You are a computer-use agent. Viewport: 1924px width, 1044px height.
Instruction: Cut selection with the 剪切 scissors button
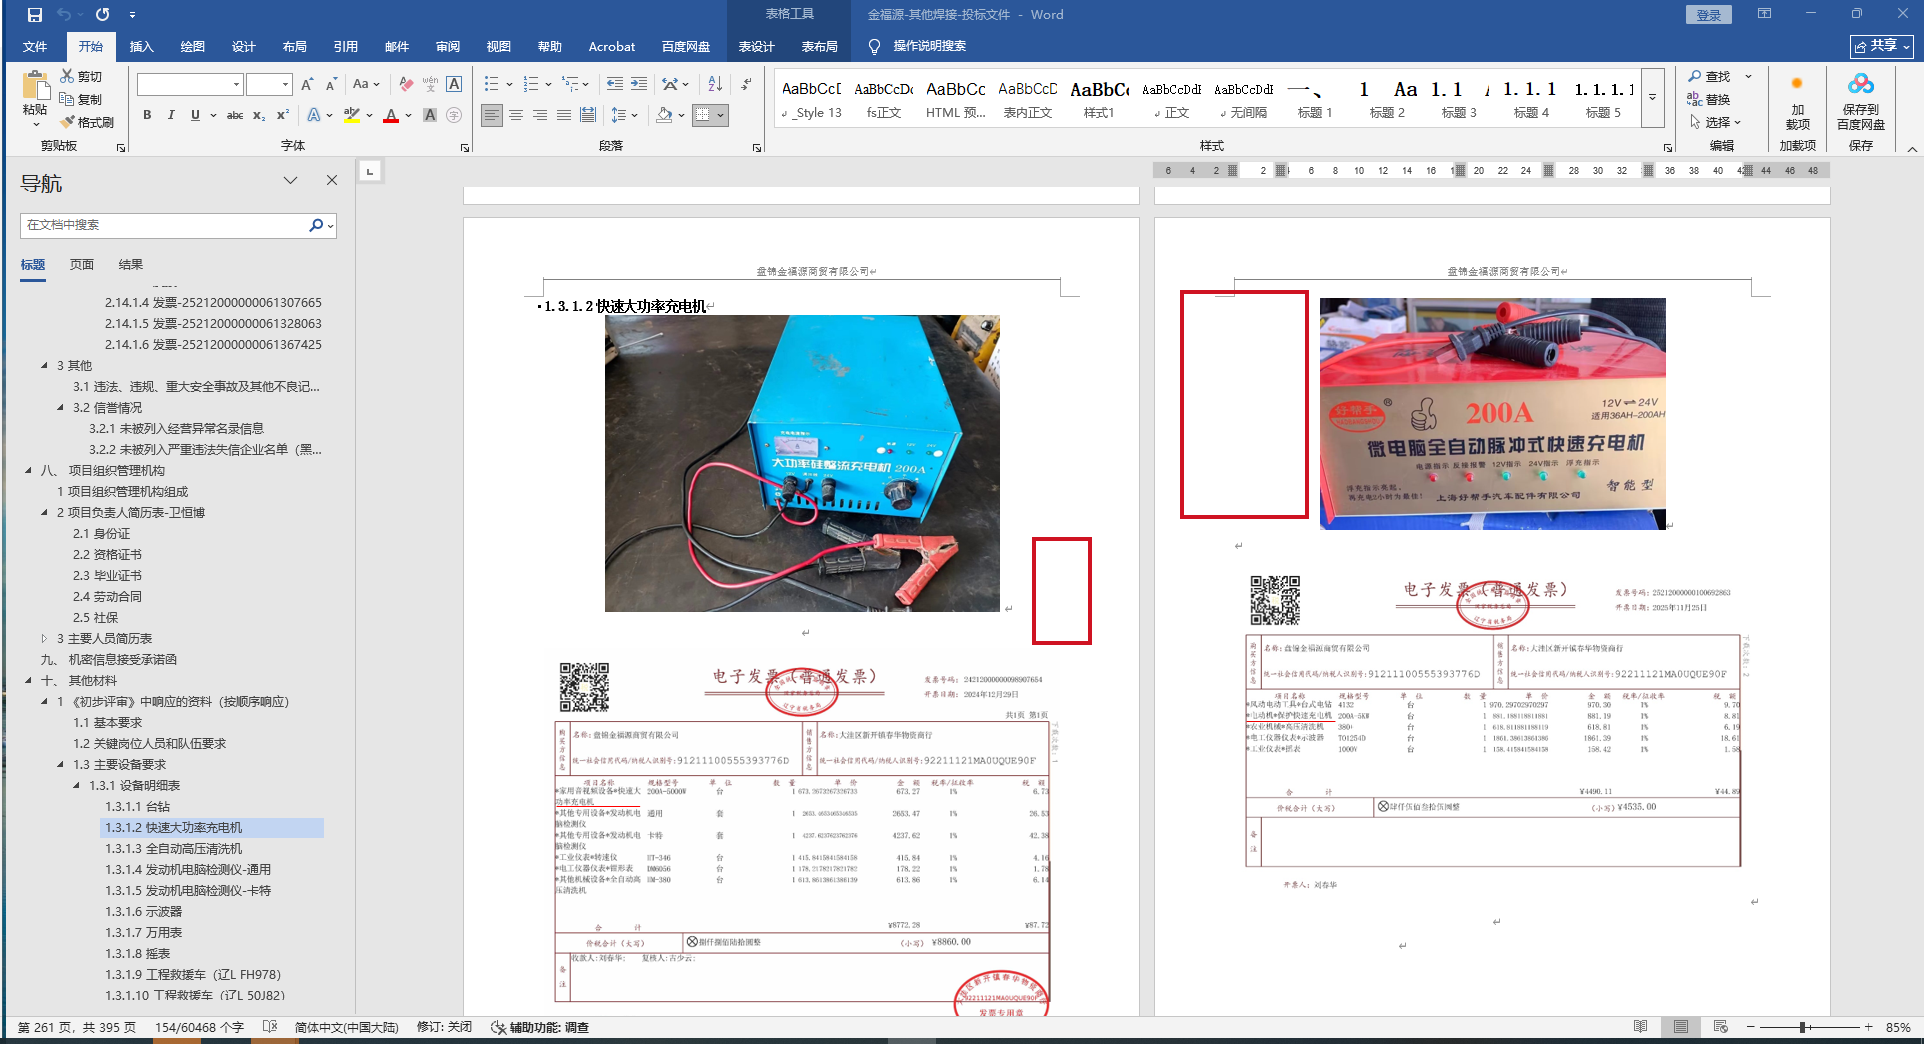(81, 76)
